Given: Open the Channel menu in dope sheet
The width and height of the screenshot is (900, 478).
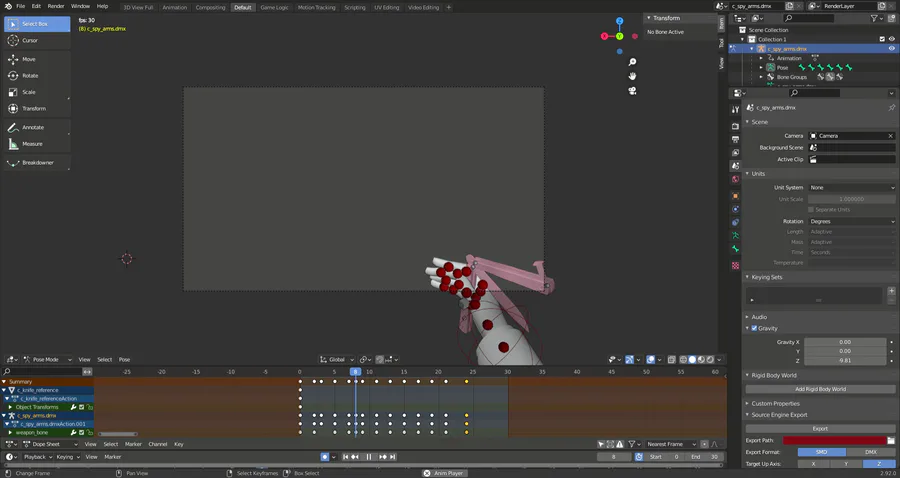Looking at the screenshot, I should click(x=158, y=444).
